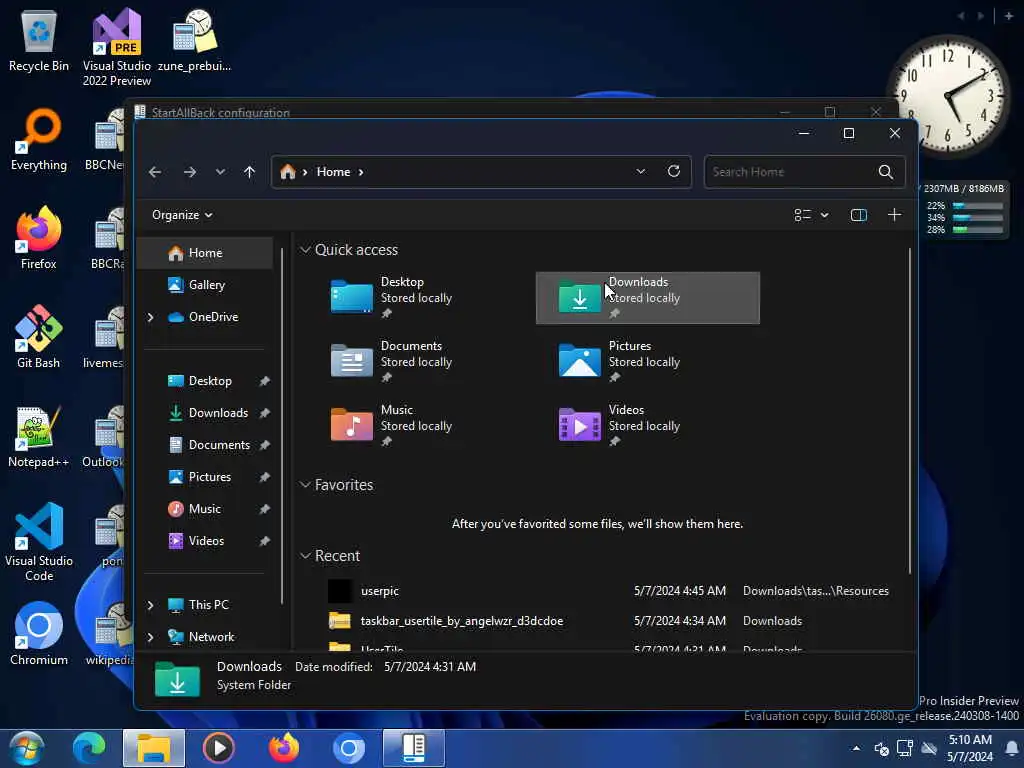Select the Music folder in Quick access

(x=418, y=426)
